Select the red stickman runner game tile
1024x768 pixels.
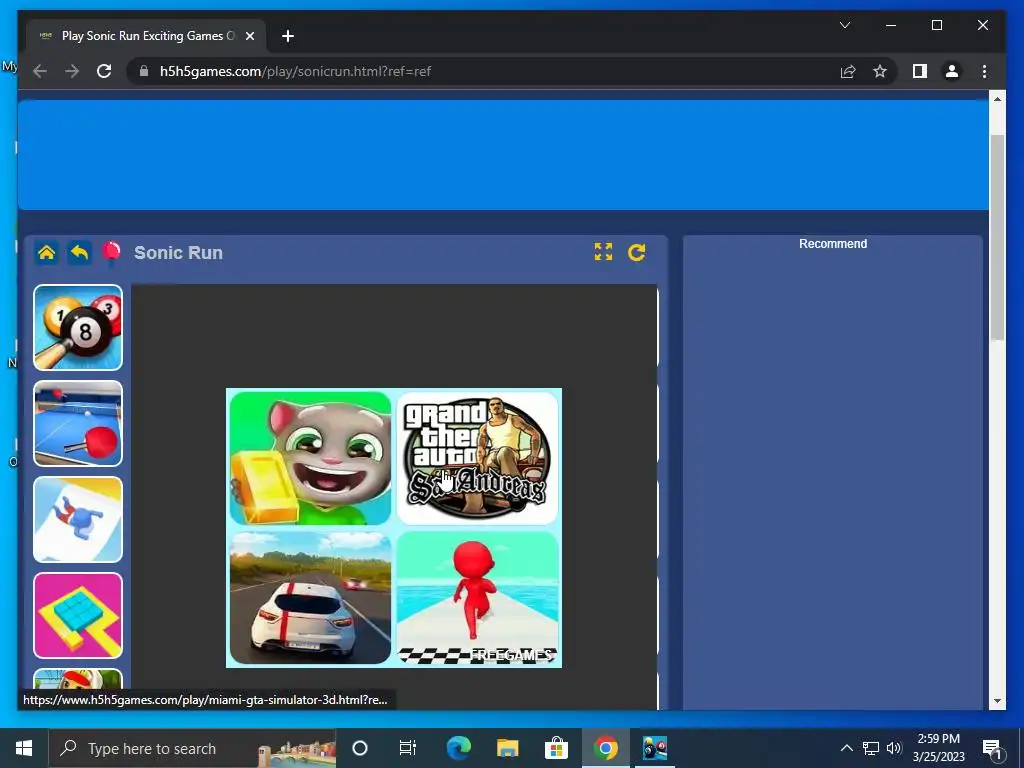(477, 598)
